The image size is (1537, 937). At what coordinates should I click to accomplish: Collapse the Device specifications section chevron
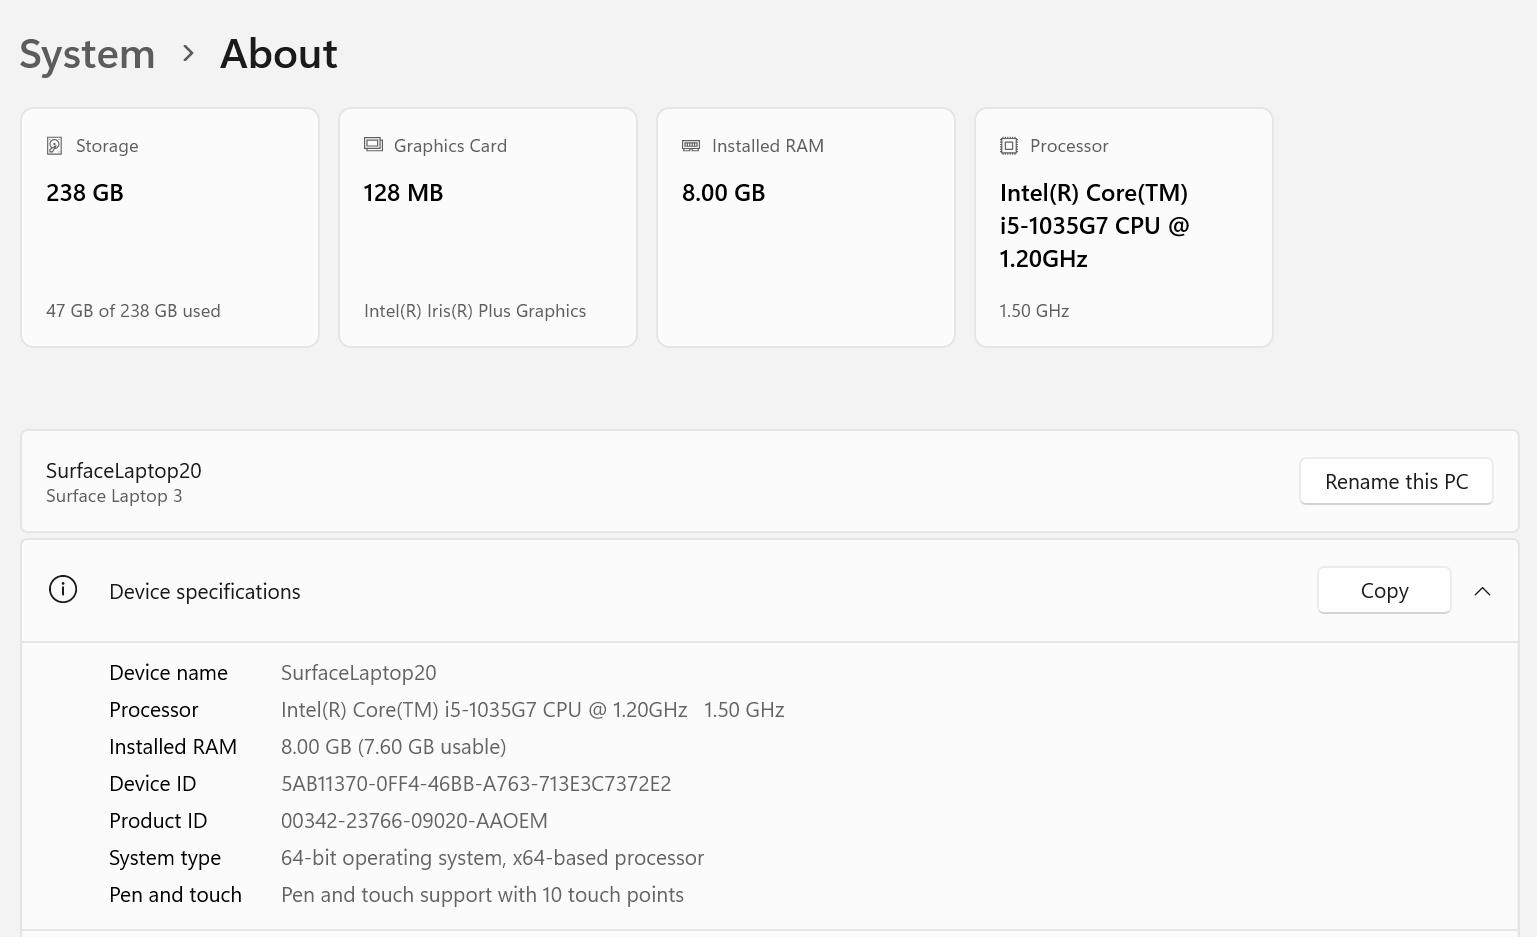[1482, 591]
